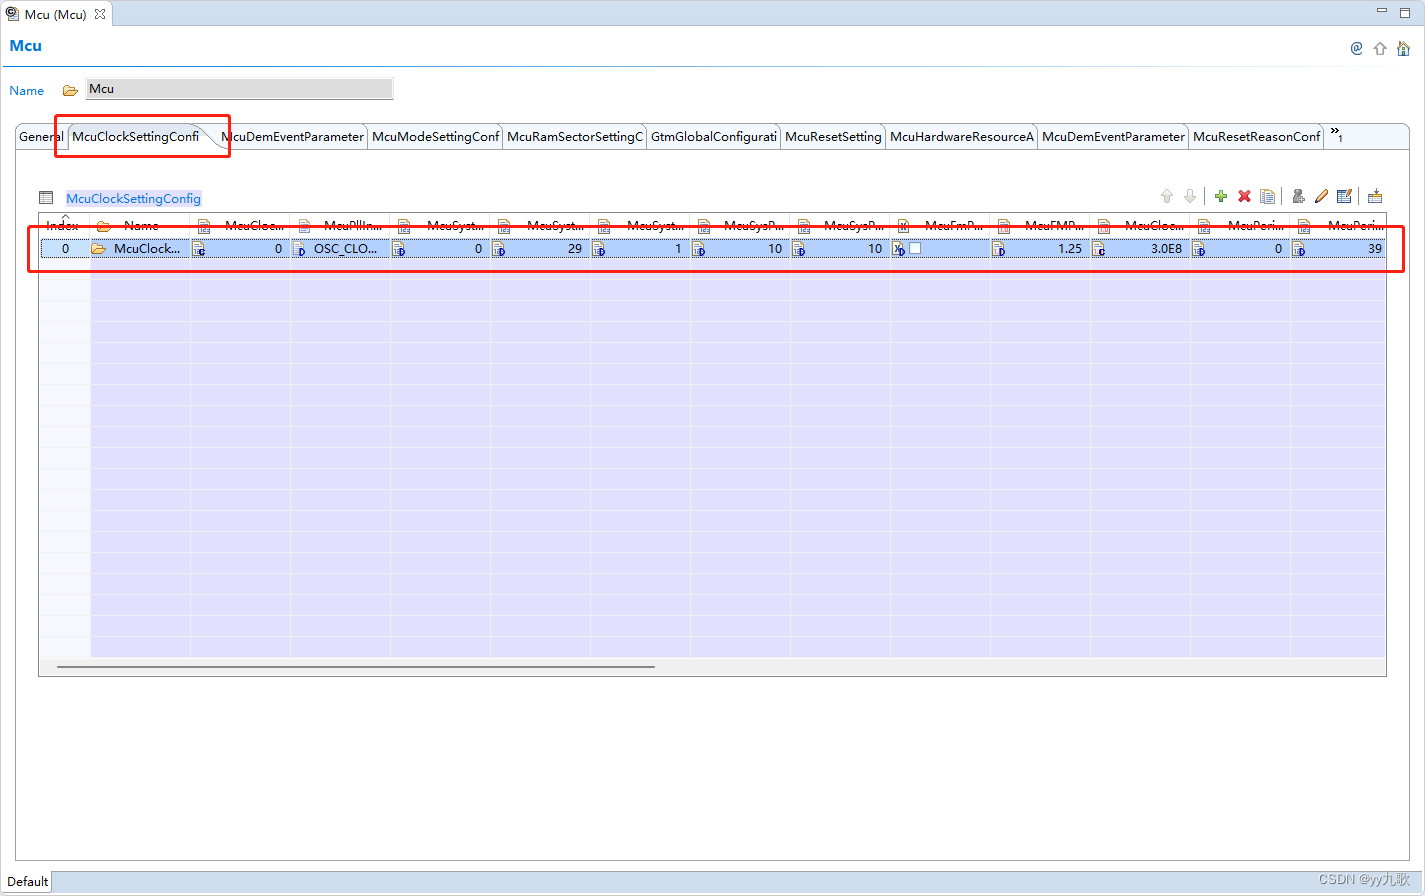Sort by the Index column header
The height and width of the screenshot is (896, 1425).
[63, 225]
